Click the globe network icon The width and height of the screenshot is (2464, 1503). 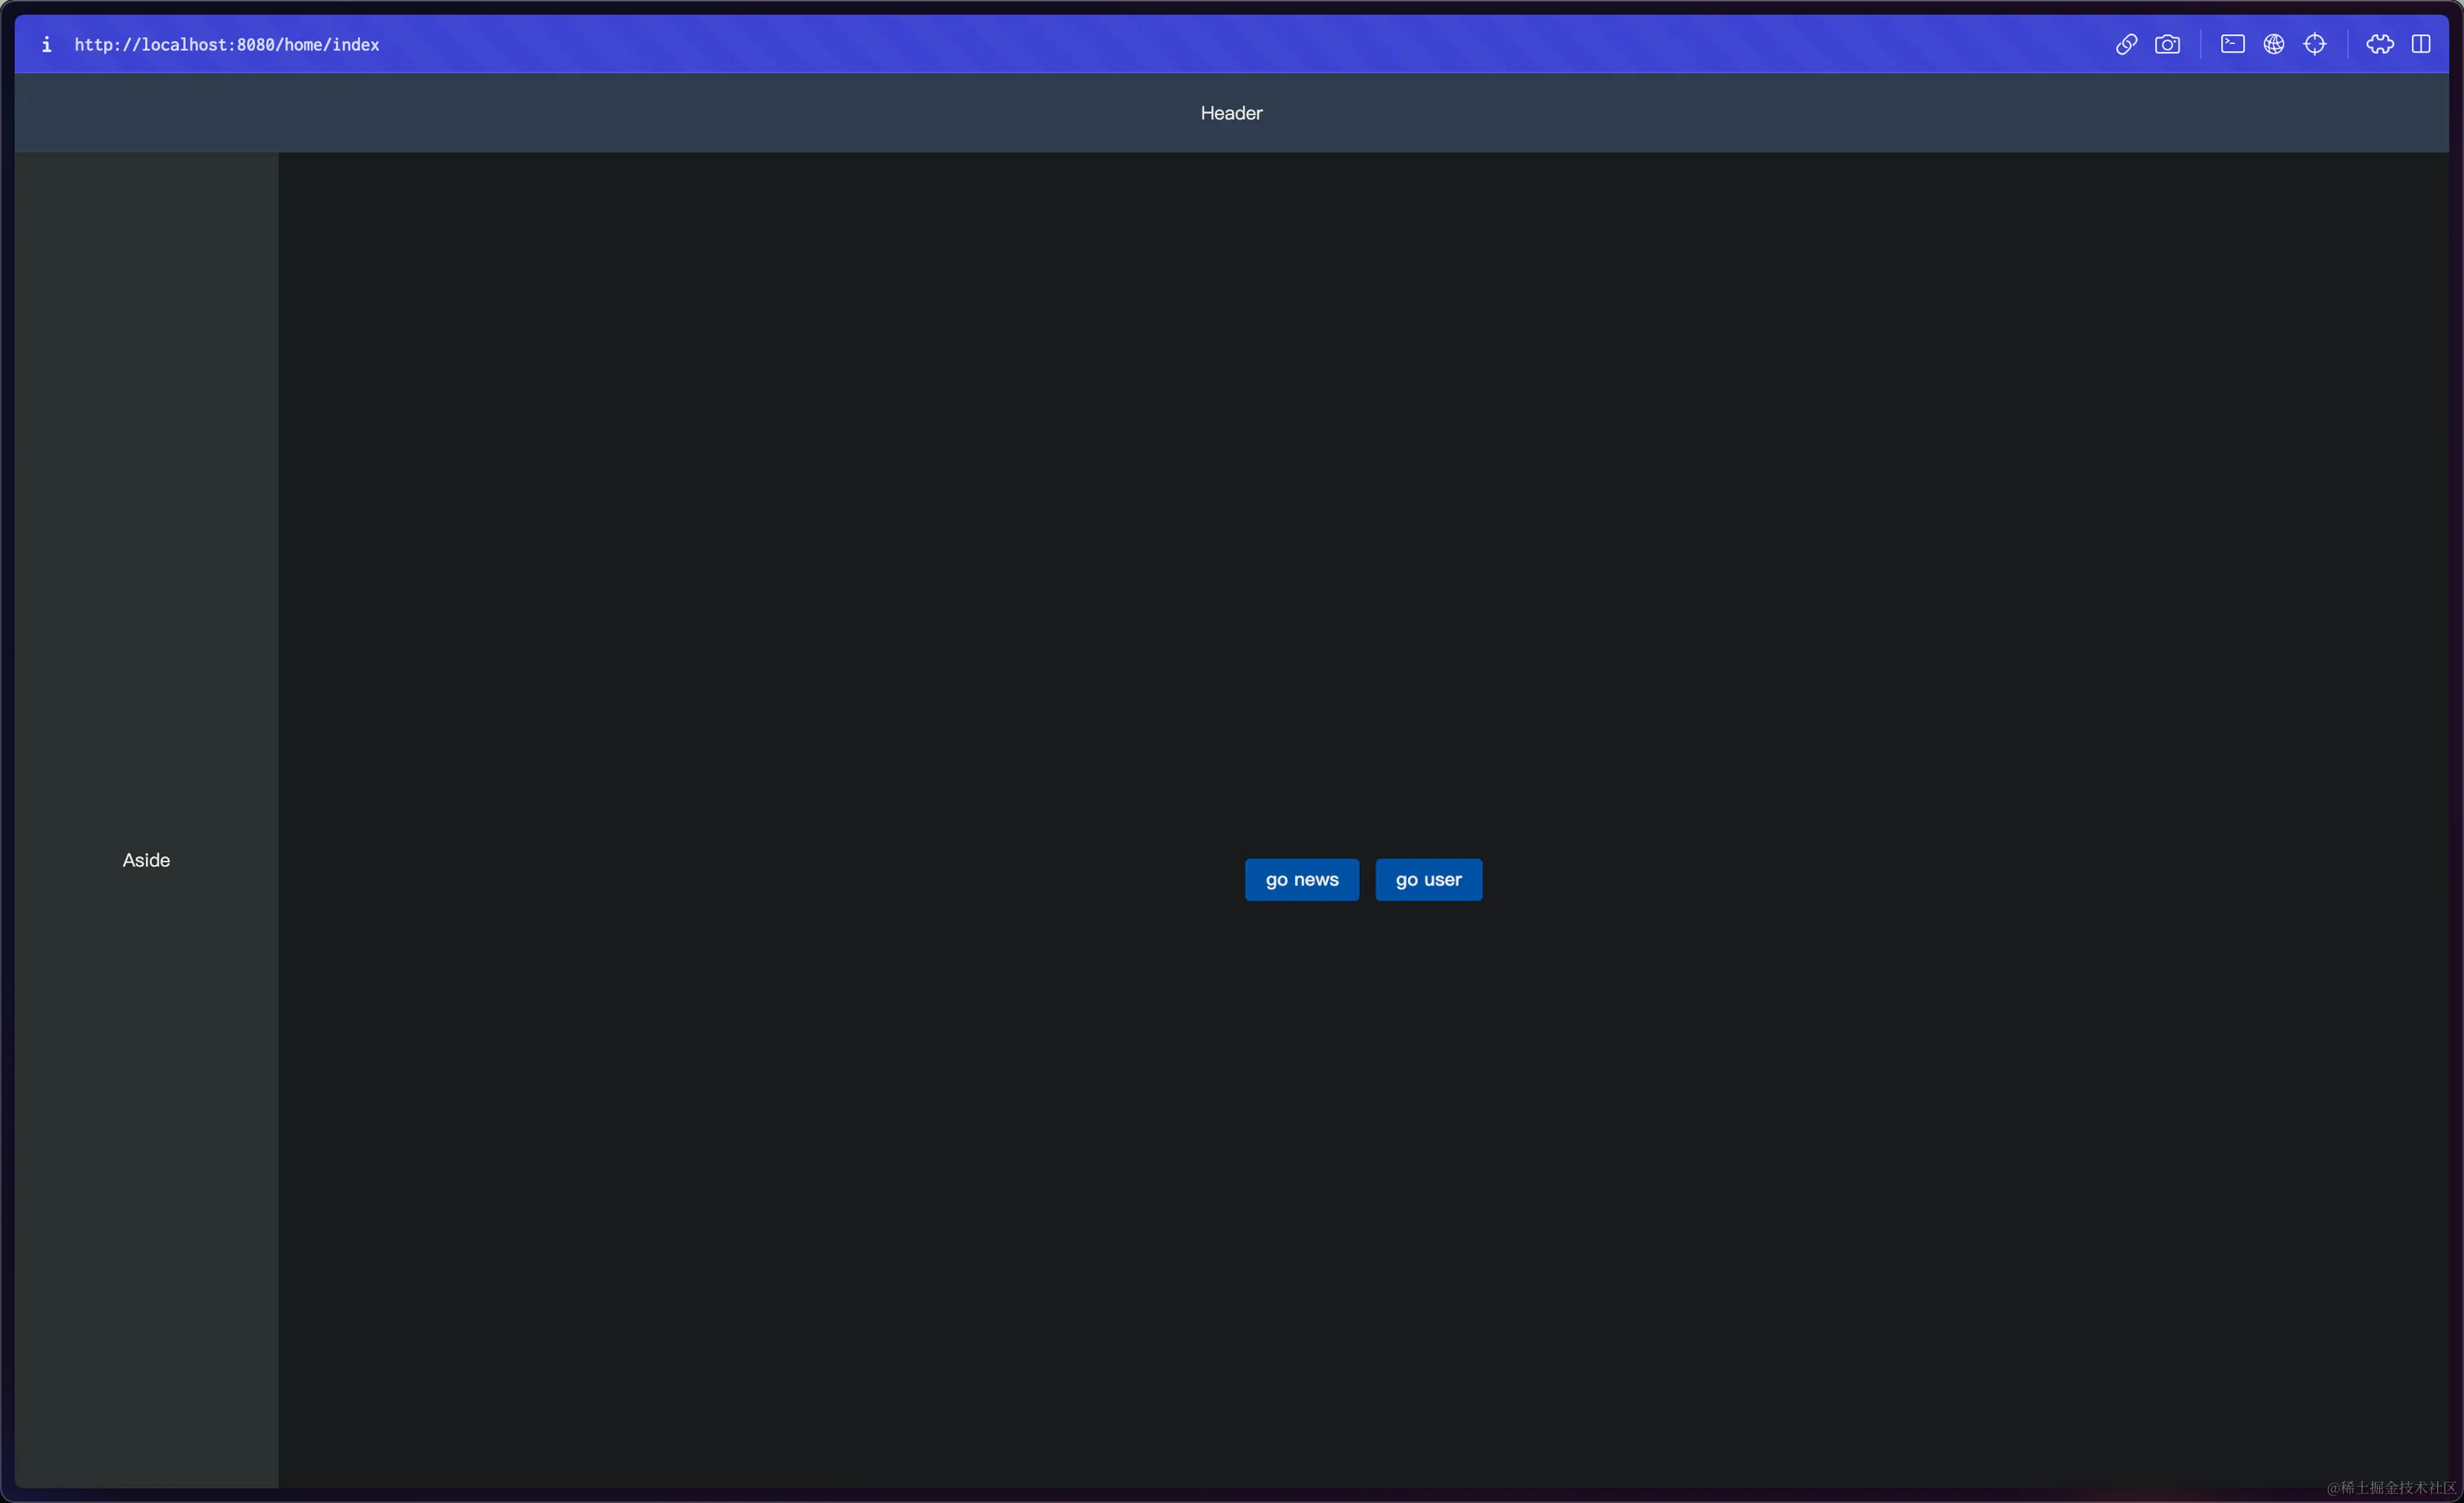pos(2273,44)
